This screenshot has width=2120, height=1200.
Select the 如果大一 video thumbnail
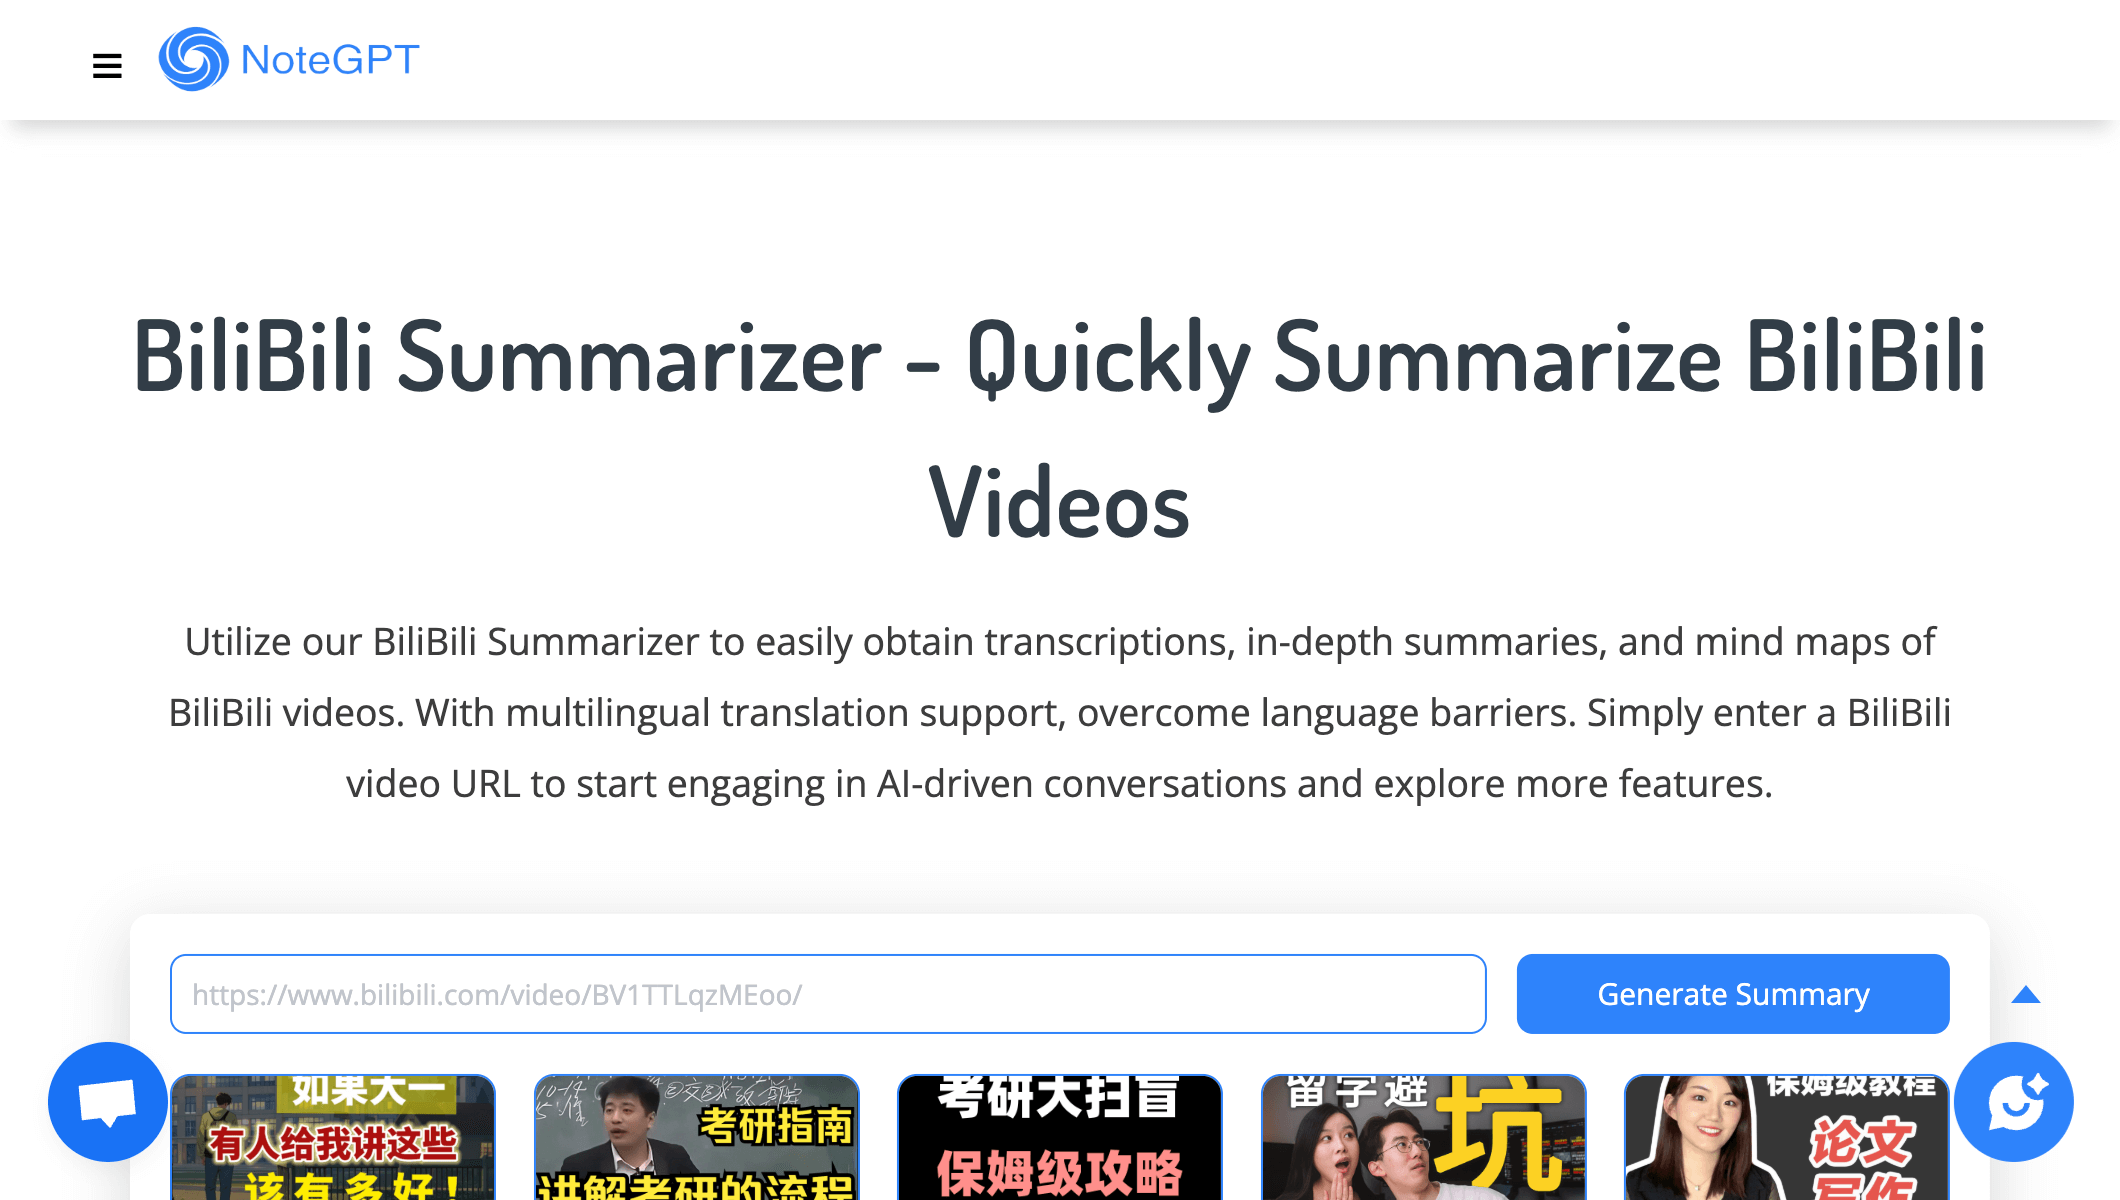(x=333, y=1137)
